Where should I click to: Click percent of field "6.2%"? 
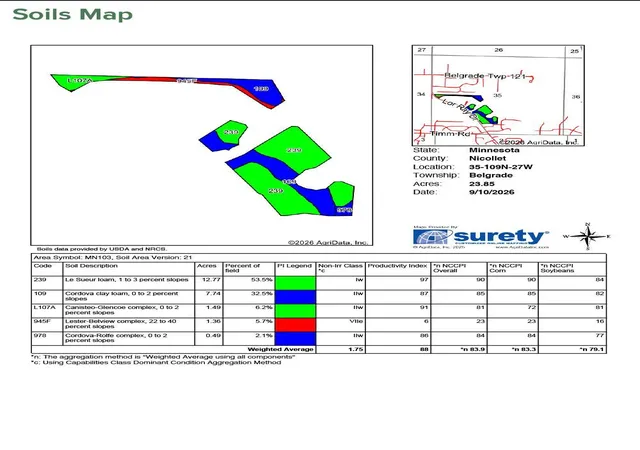pyautogui.click(x=264, y=307)
